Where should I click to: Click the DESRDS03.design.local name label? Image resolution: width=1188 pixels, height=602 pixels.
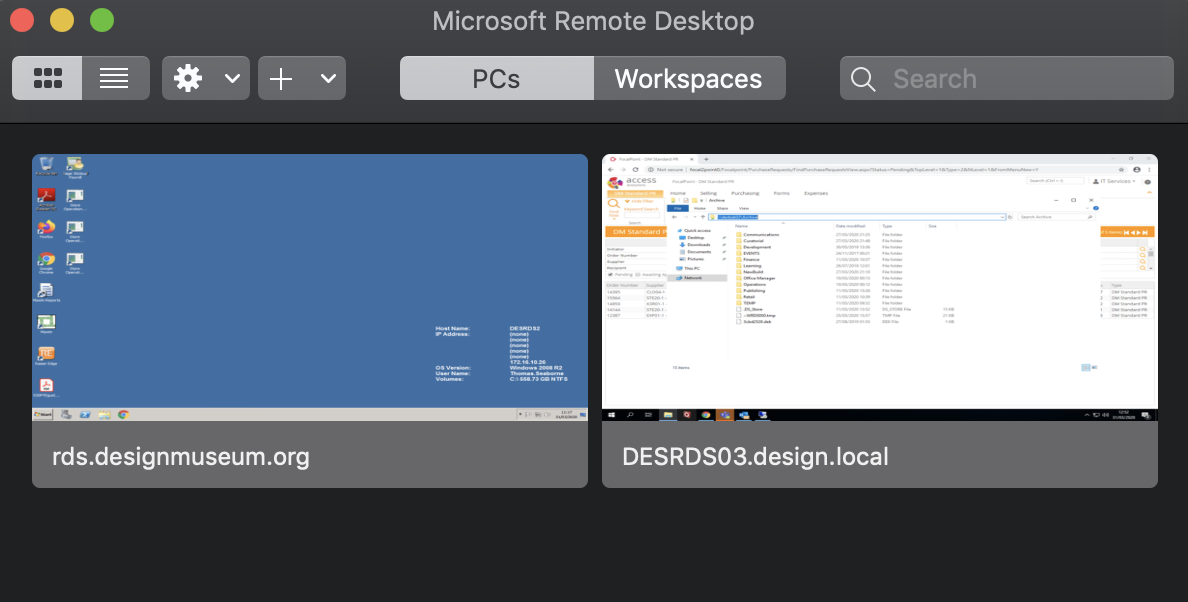point(755,457)
